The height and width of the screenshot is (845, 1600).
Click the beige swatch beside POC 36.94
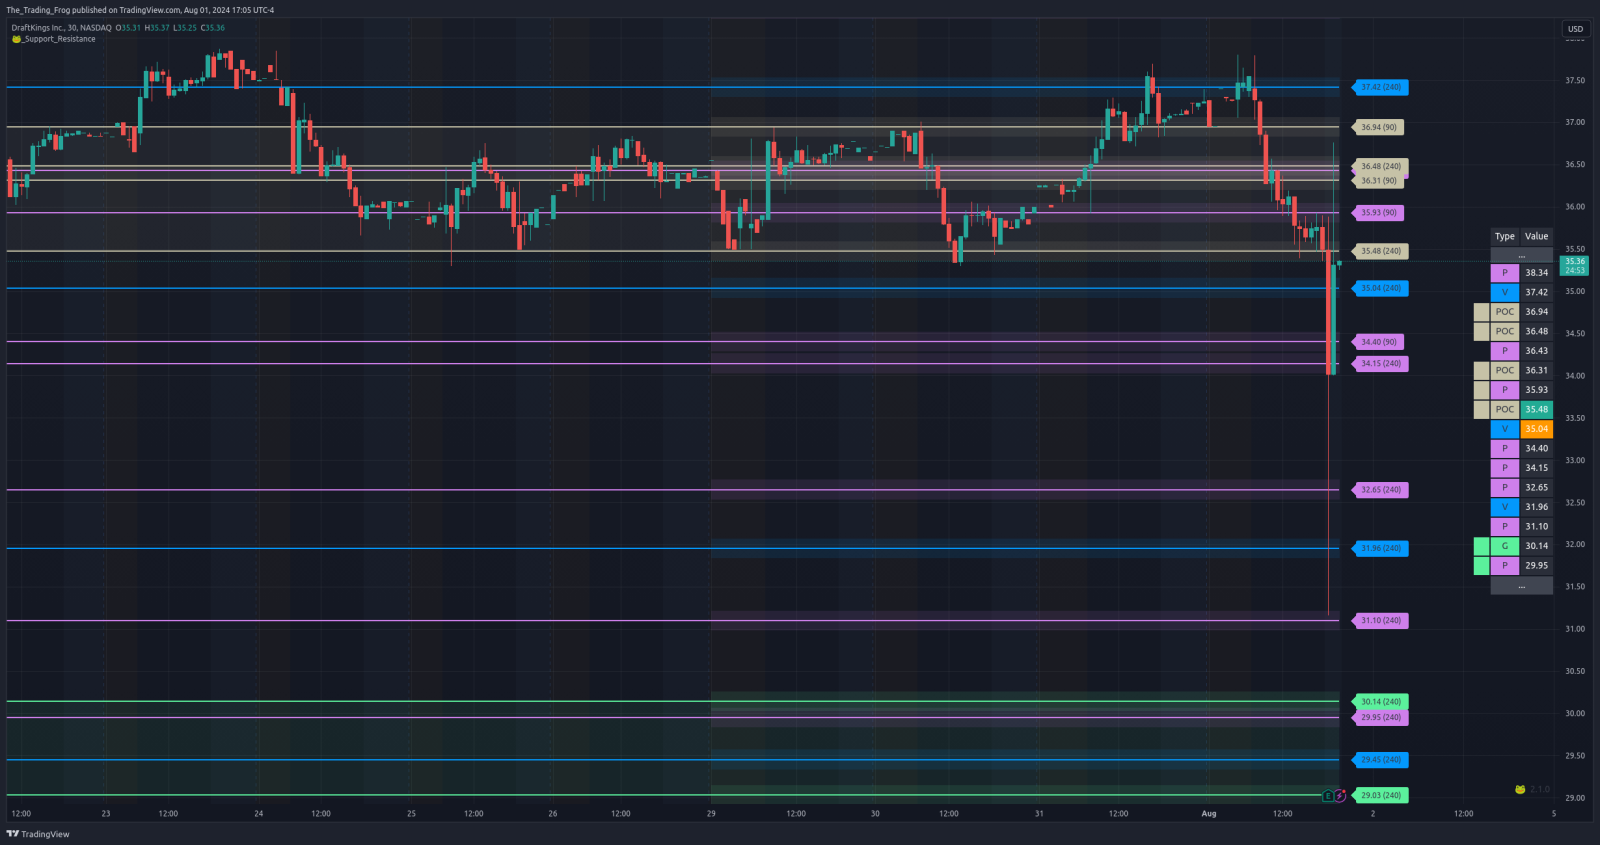[x=1482, y=312]
